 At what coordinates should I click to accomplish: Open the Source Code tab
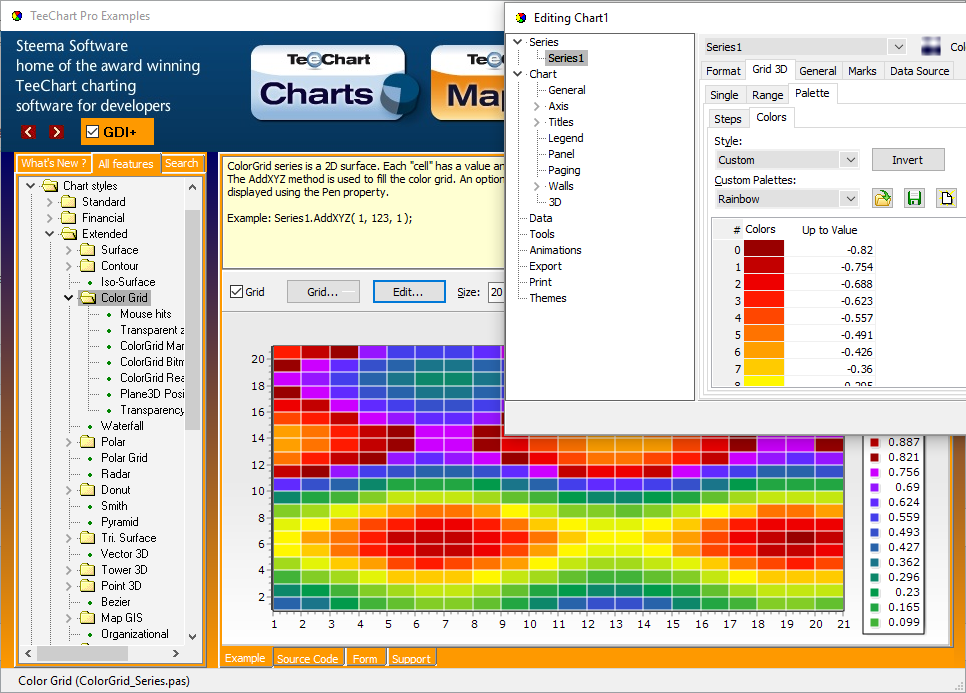pyautogui.click(x=307, y=659)
